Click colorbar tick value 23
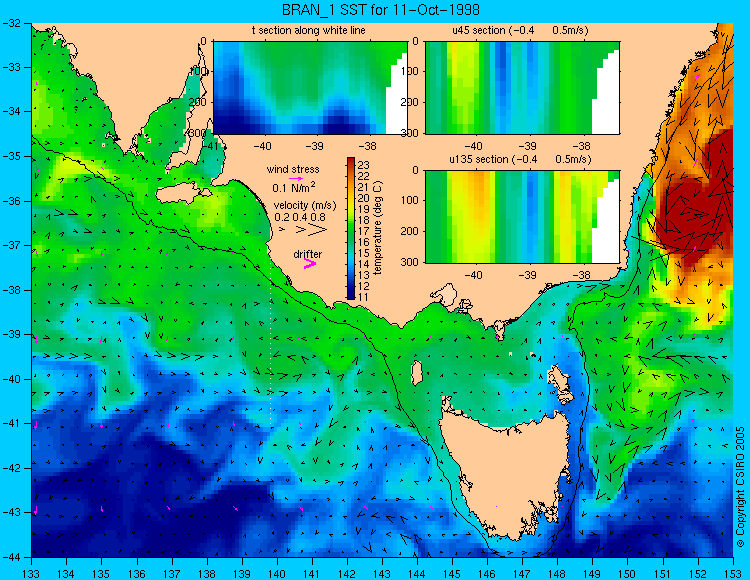The width and height of the screenshot is (750, 580). tap(364, 165)
